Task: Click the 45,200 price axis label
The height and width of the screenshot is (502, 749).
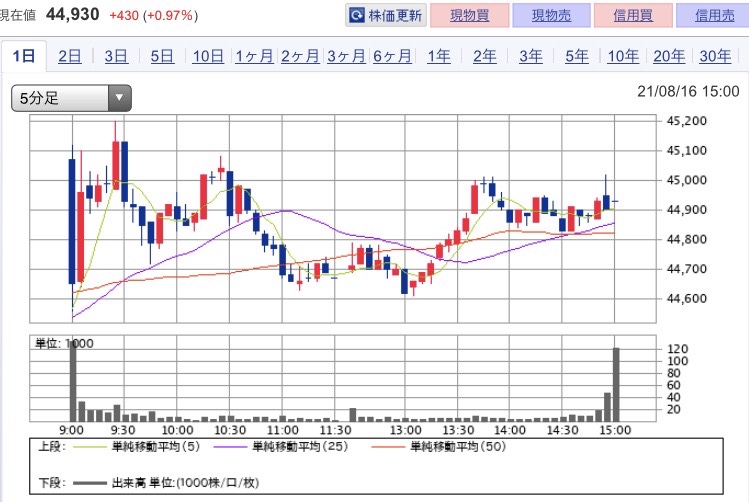Action: [x=686, y=121]
